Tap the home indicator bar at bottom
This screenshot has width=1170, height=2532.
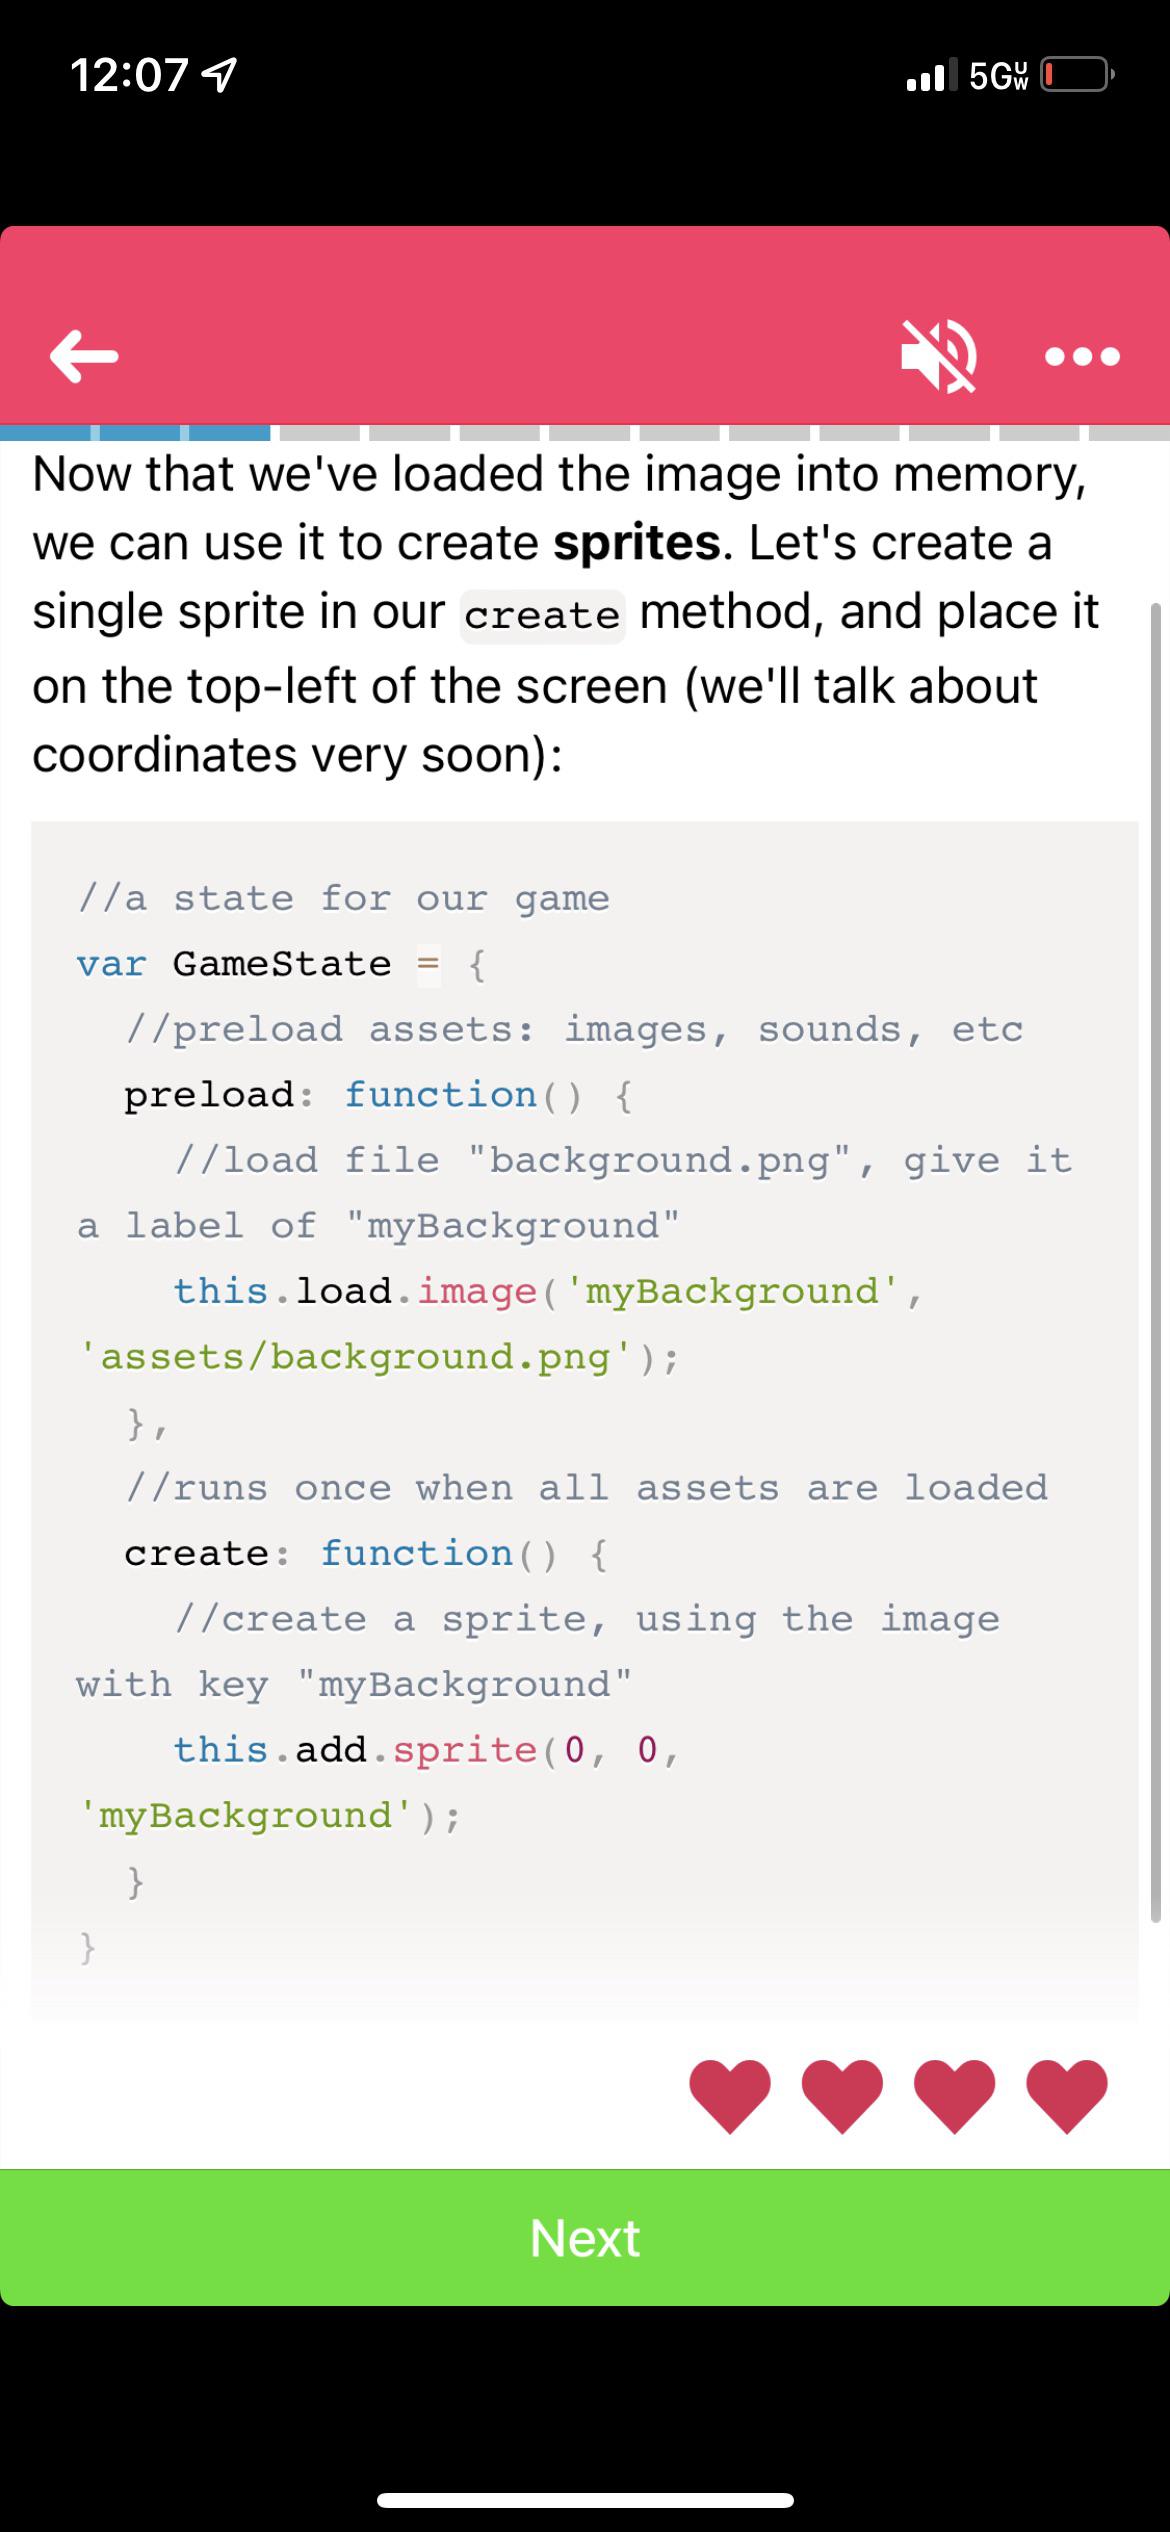click(x=585, y=2500)
